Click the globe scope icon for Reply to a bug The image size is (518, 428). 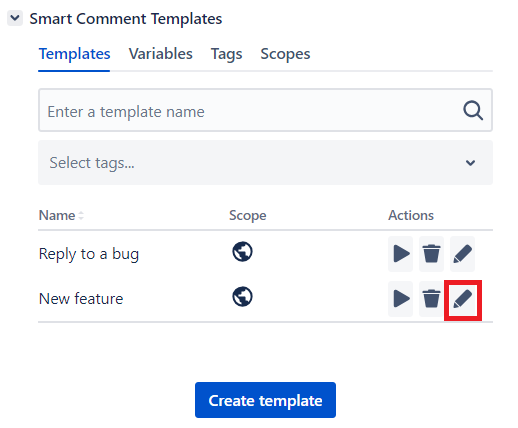(x=242, y=252)
